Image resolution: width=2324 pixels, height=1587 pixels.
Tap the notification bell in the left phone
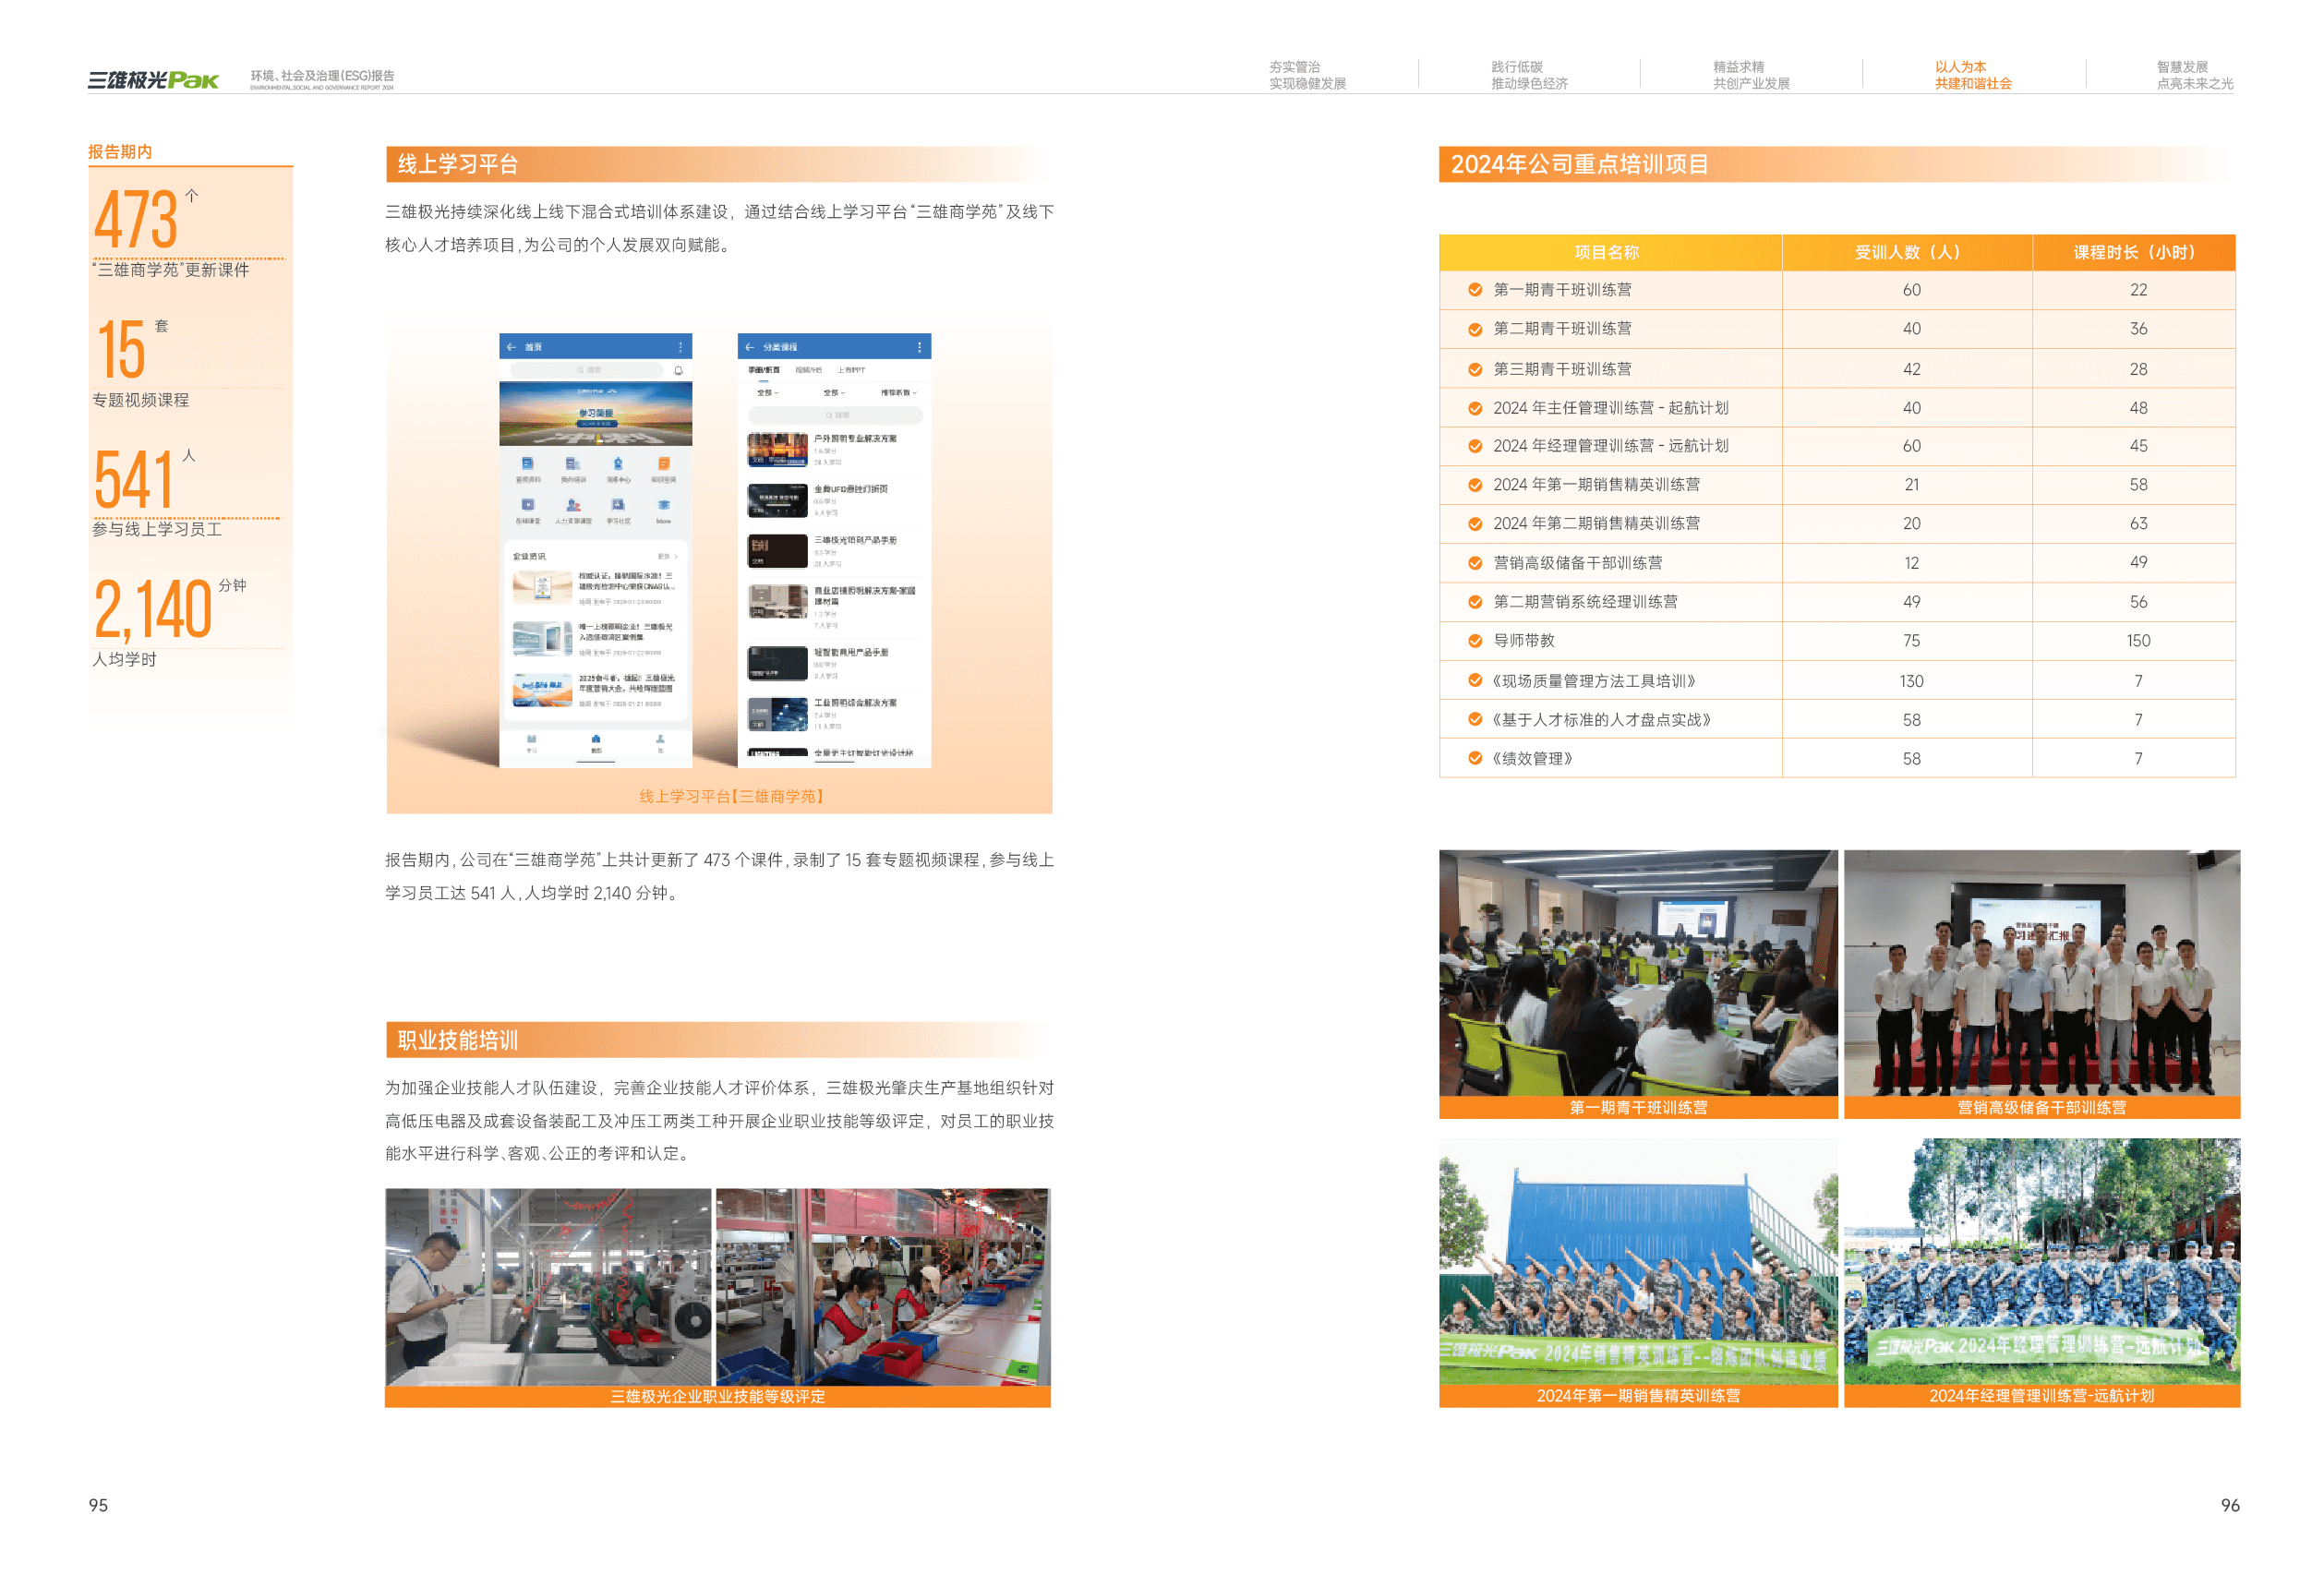(678, 371)
